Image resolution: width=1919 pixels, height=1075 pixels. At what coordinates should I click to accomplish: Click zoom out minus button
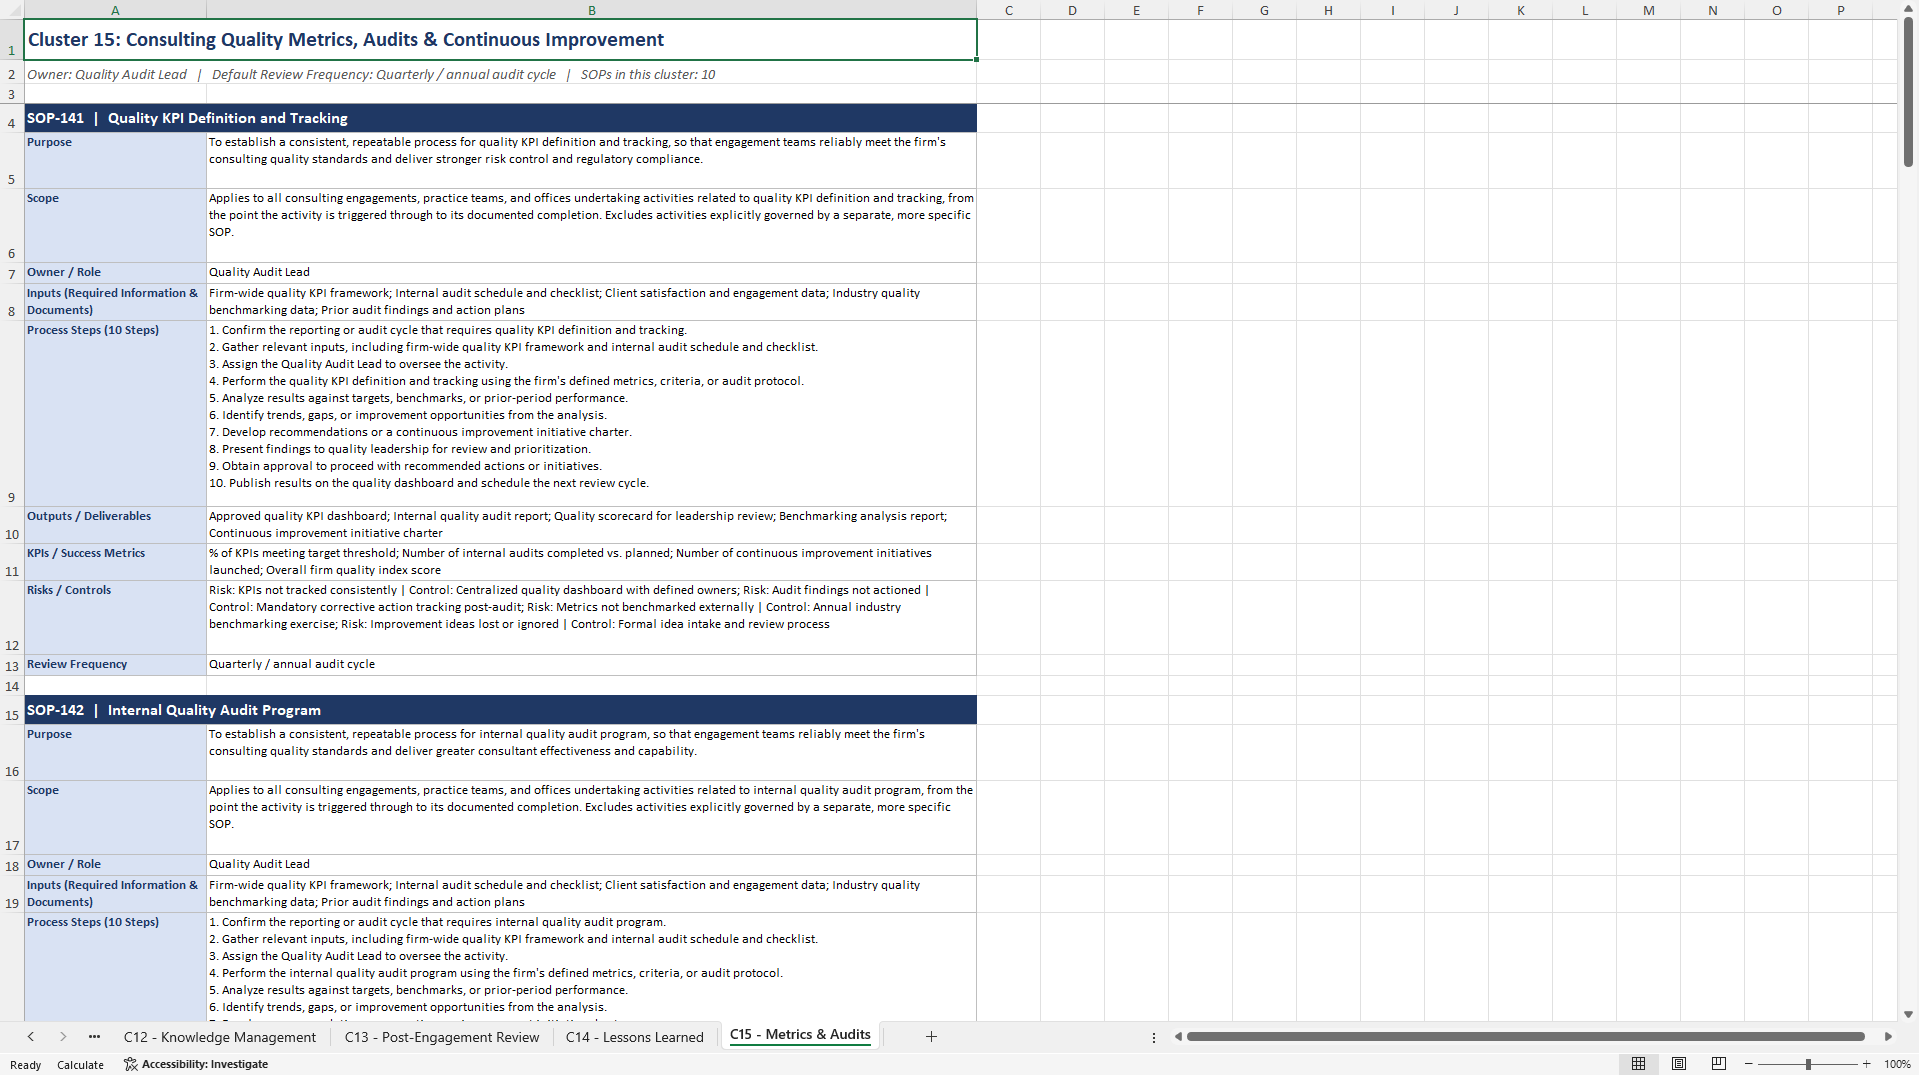click(x=1749, y=1064)
